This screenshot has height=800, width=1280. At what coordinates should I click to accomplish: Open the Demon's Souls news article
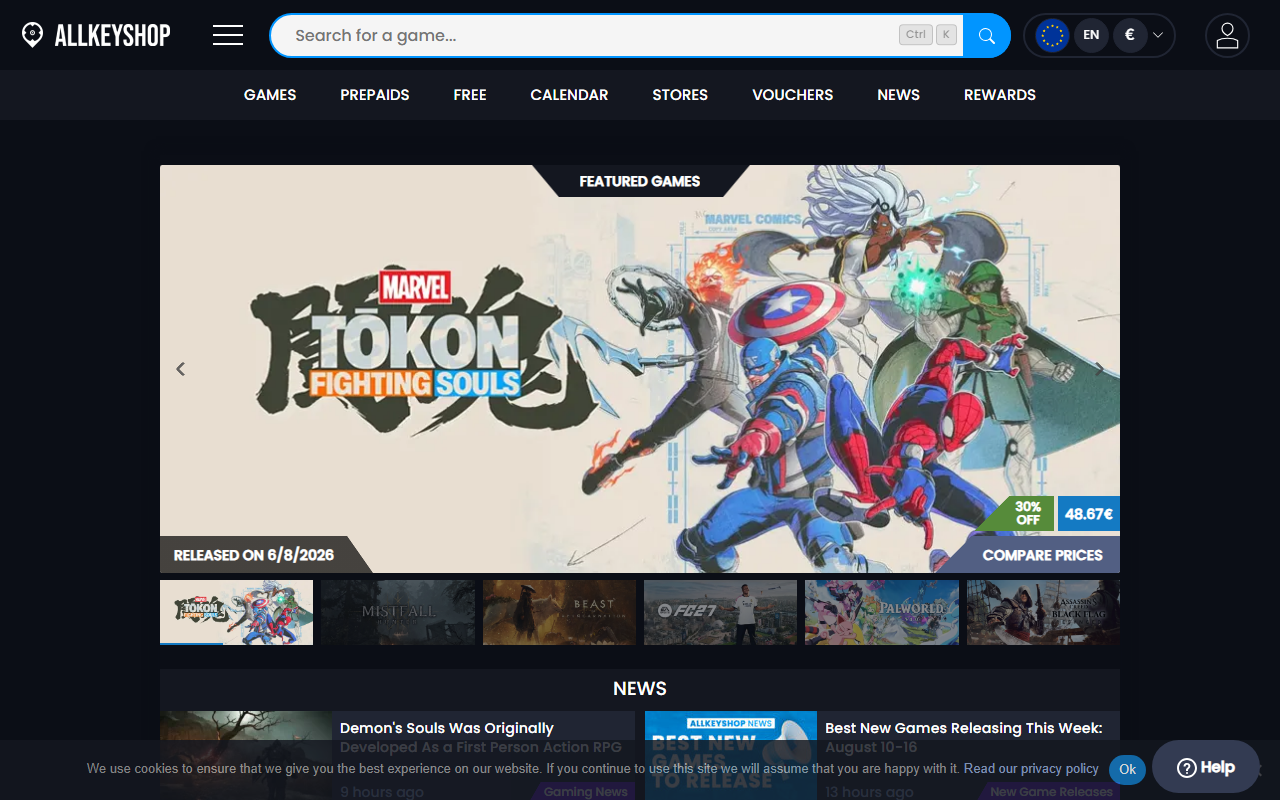[397, 755]
